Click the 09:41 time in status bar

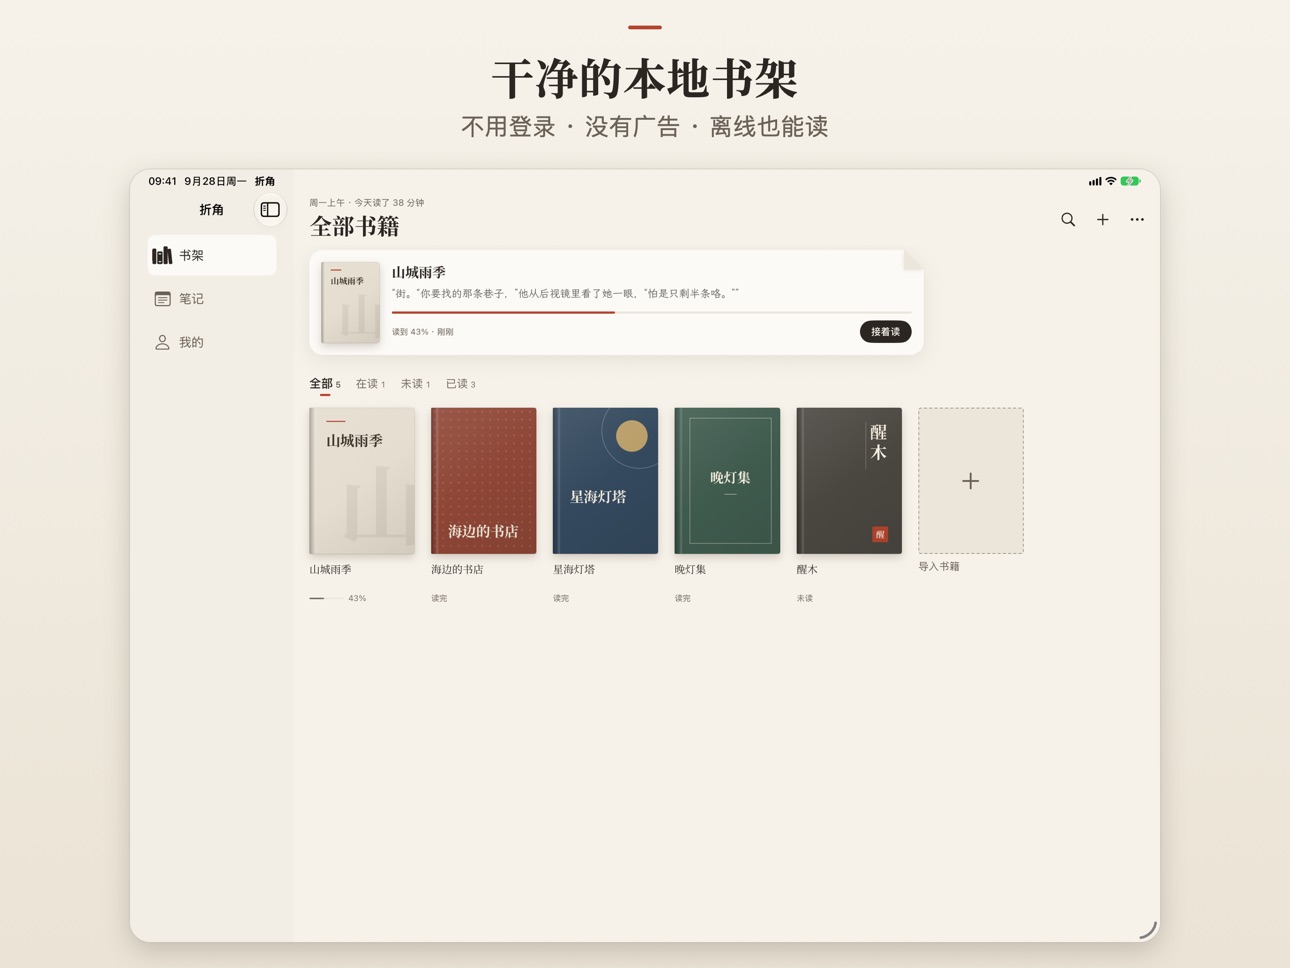pos(163,181)
